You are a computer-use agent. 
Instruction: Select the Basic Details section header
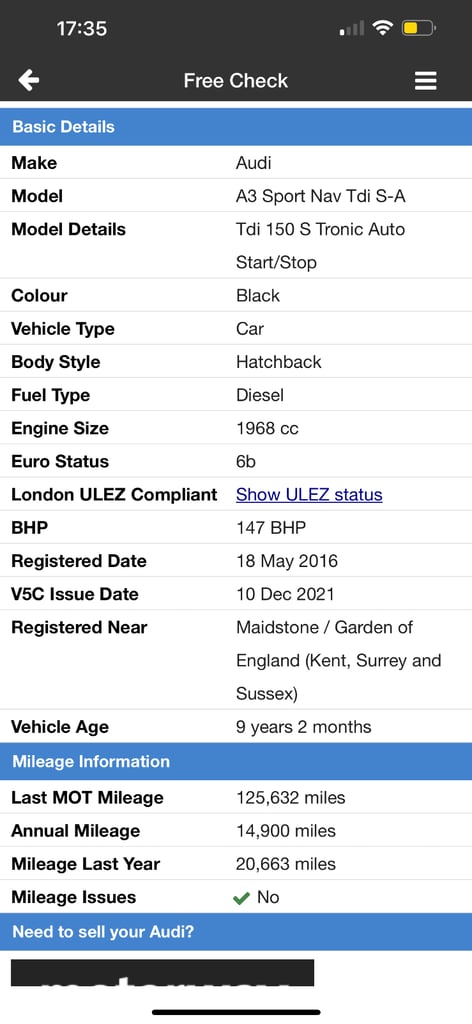tap(236, 127)
